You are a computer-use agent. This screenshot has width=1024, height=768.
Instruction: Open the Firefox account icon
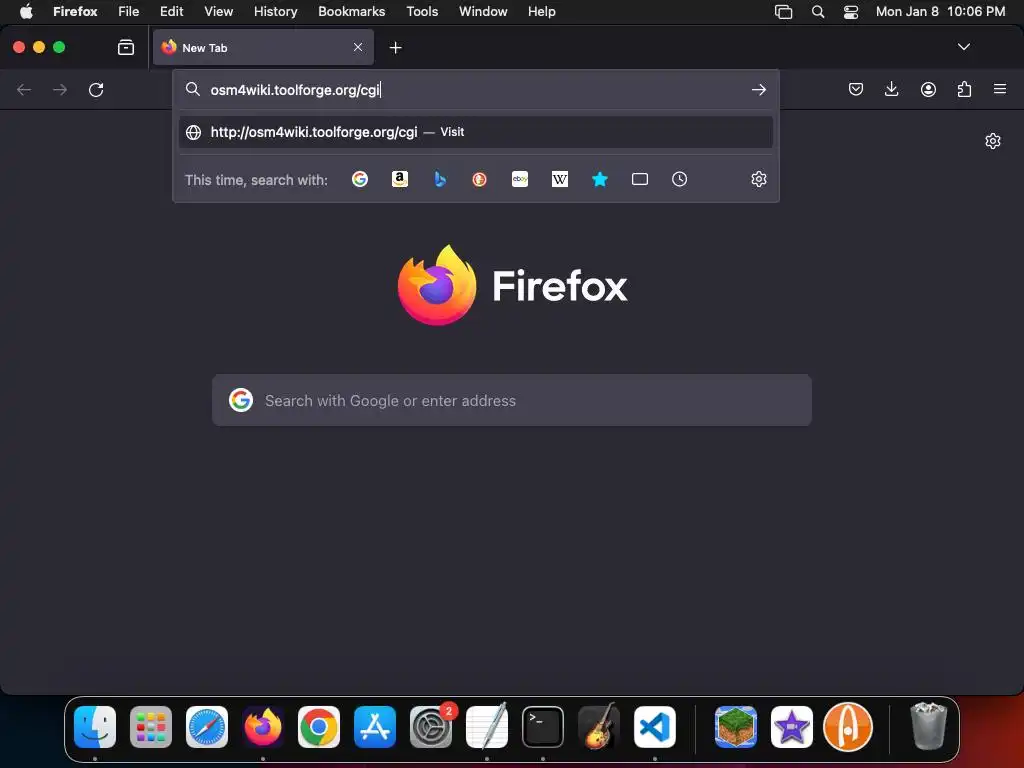tap(928, 89)
